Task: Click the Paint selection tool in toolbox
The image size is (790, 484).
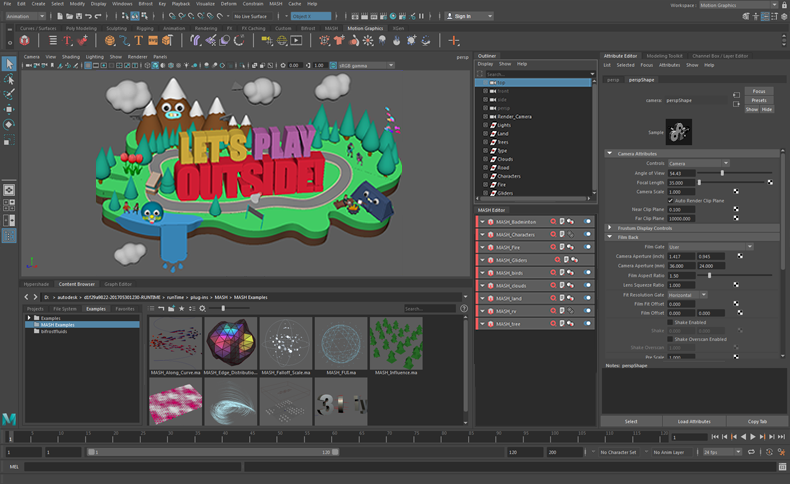Action: point(9,94)
